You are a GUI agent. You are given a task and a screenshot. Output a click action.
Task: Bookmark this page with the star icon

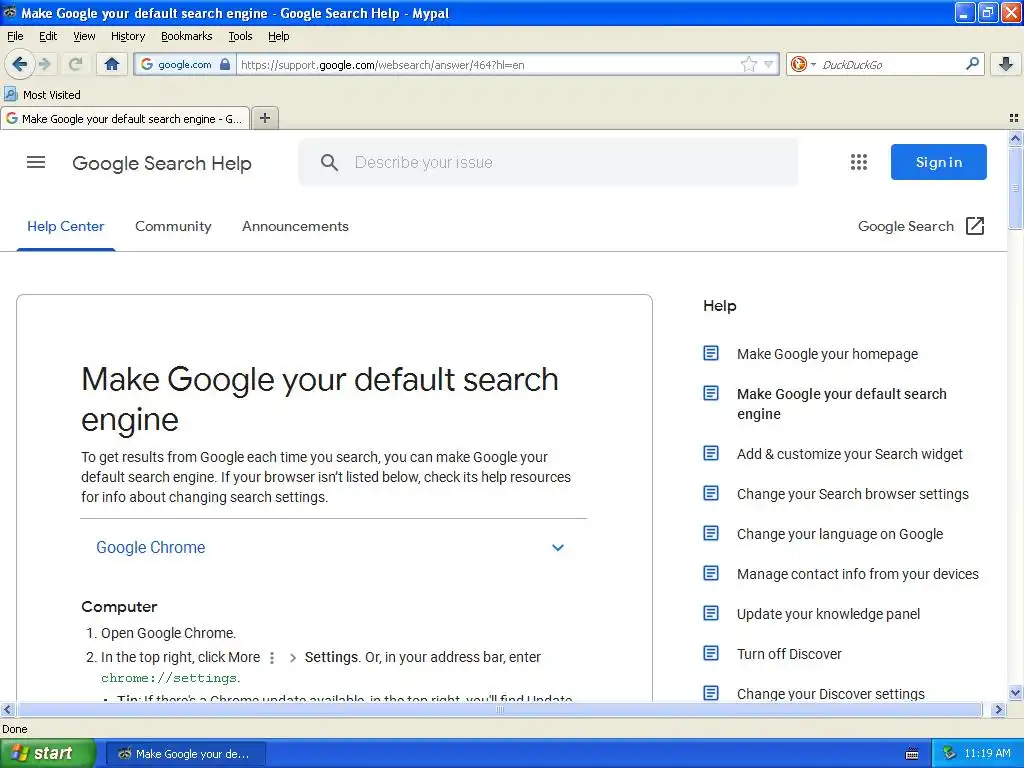pyautogui.click(x=748, y=64)
